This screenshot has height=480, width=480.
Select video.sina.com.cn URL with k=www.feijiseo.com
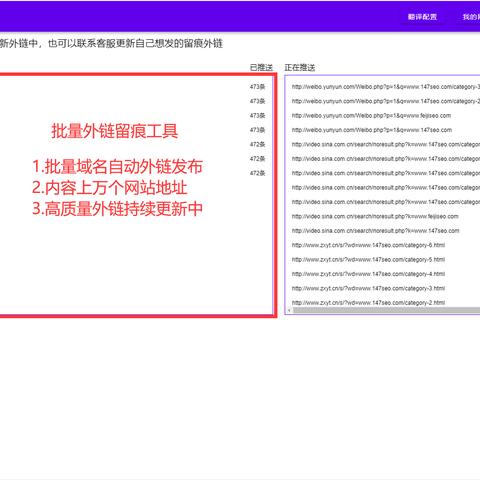375,216
